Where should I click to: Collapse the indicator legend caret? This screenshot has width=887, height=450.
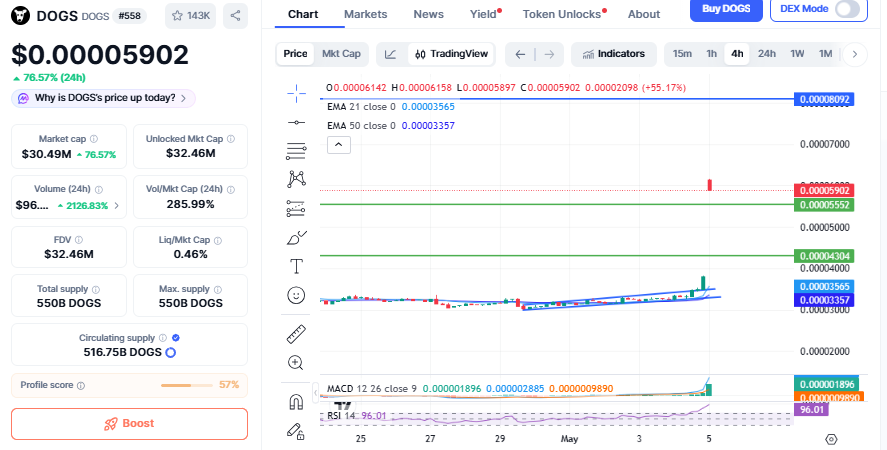click(x=339, y=145)
